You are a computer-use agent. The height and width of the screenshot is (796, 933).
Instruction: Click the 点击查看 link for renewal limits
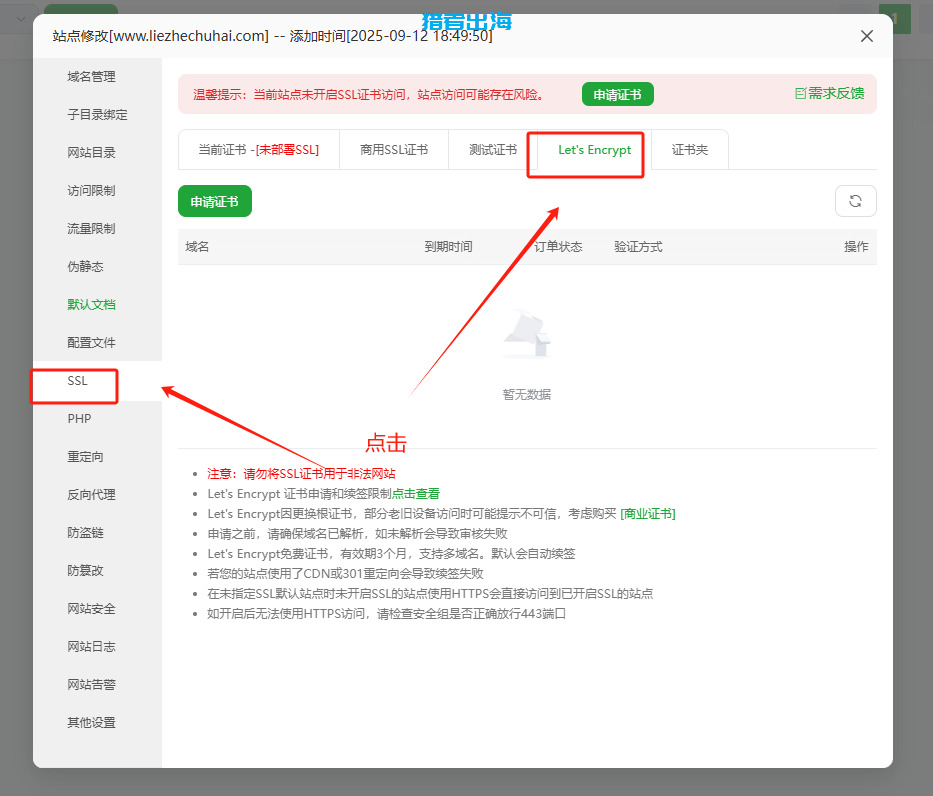click(415, 494)
